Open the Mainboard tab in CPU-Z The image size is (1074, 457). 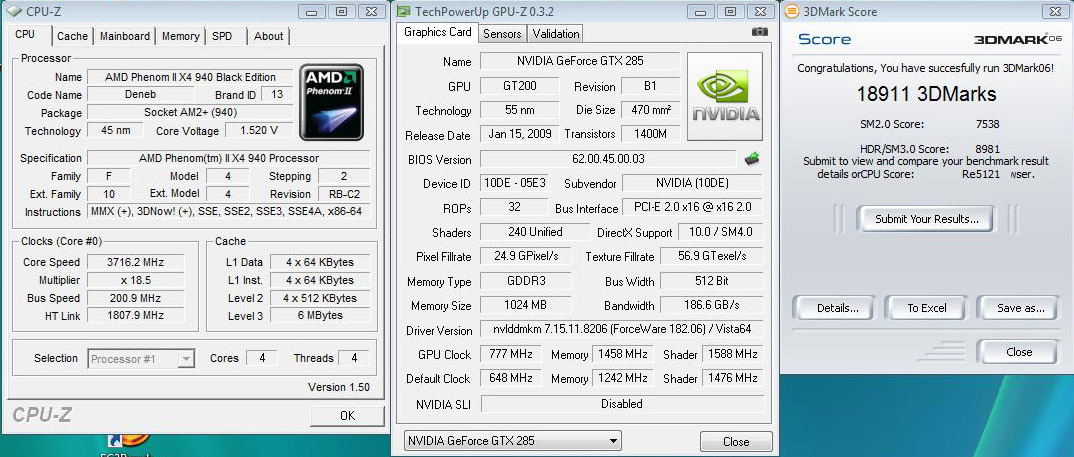click(x=125, y=36)
